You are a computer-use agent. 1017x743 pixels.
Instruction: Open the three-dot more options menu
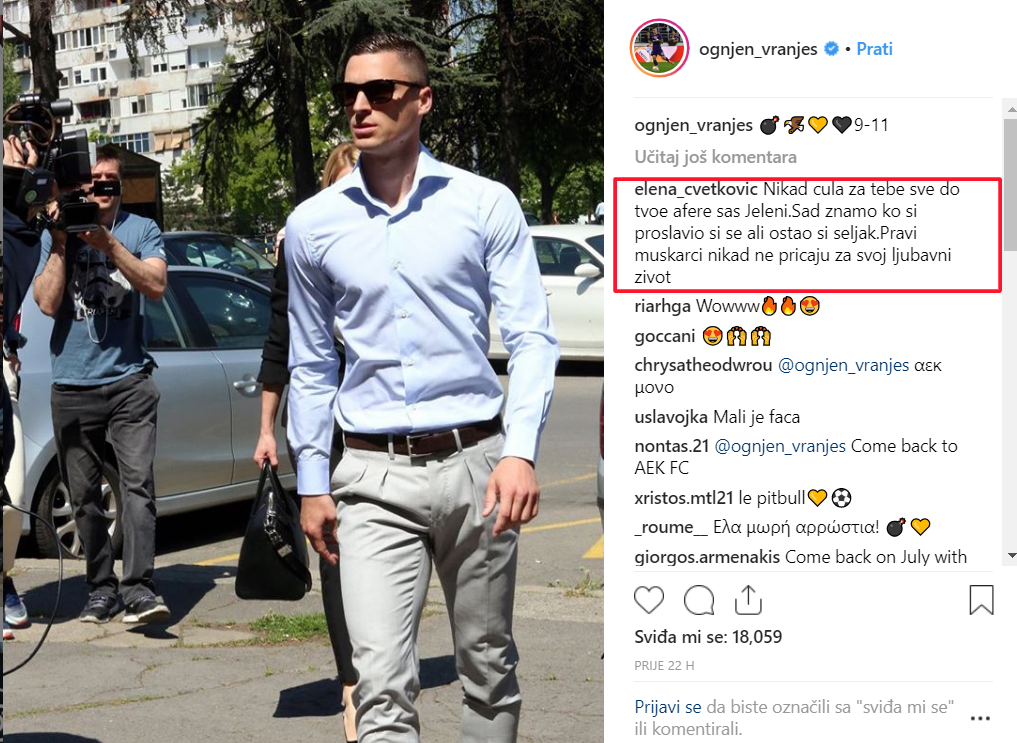point(980,718)
